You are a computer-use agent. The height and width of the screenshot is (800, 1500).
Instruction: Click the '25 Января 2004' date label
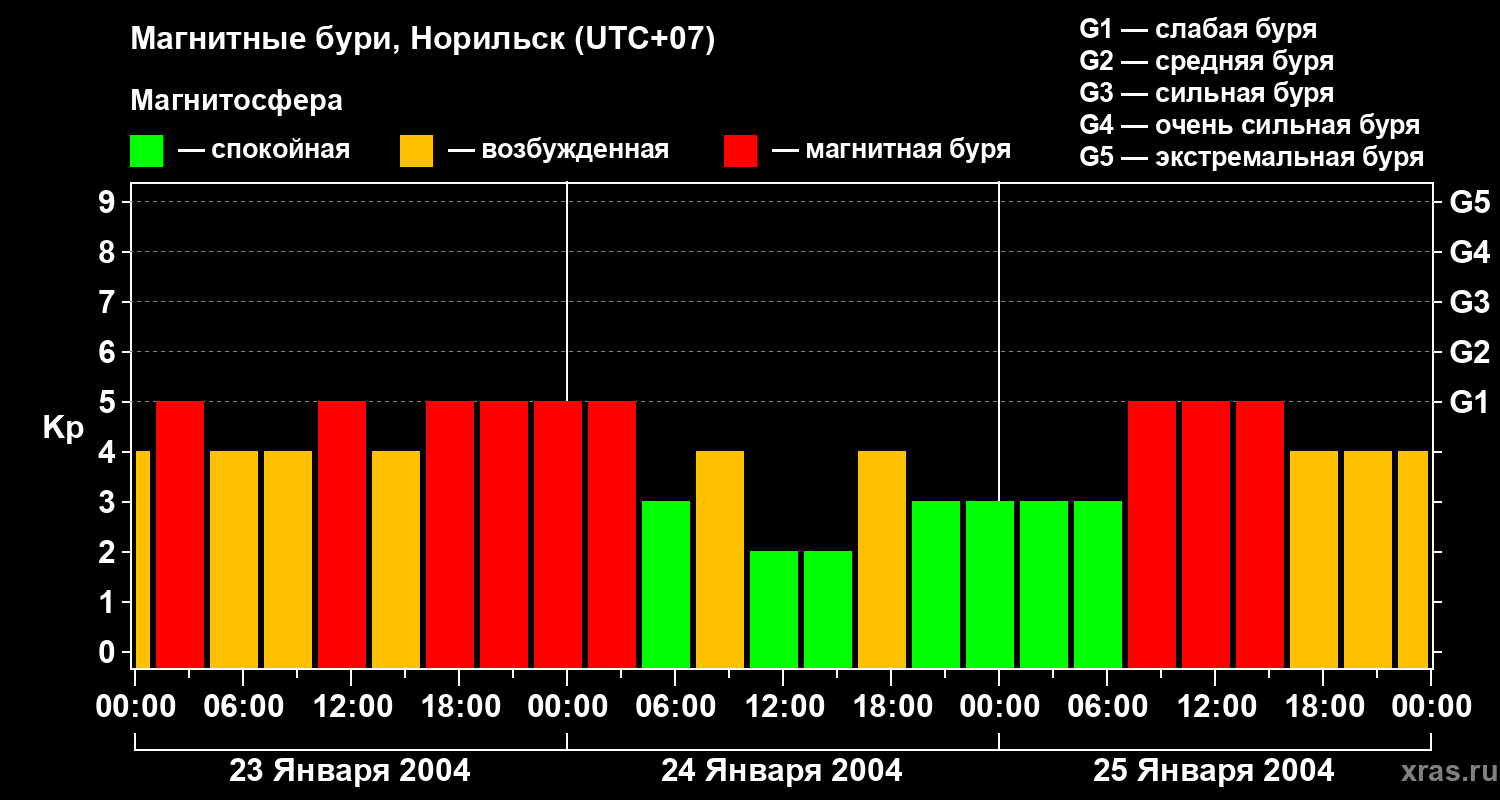[x=1214, y=771]
